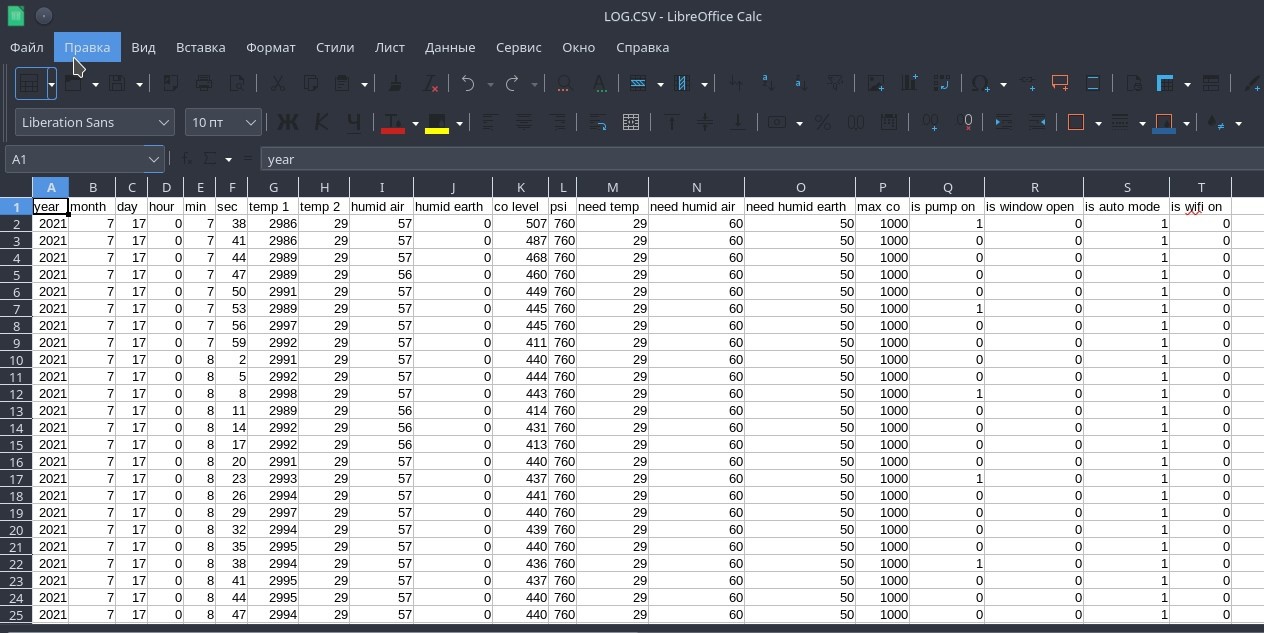Click the Print icon
Image resolution: width=1264 pixels, height=633 pixels.
pos(204,84)
